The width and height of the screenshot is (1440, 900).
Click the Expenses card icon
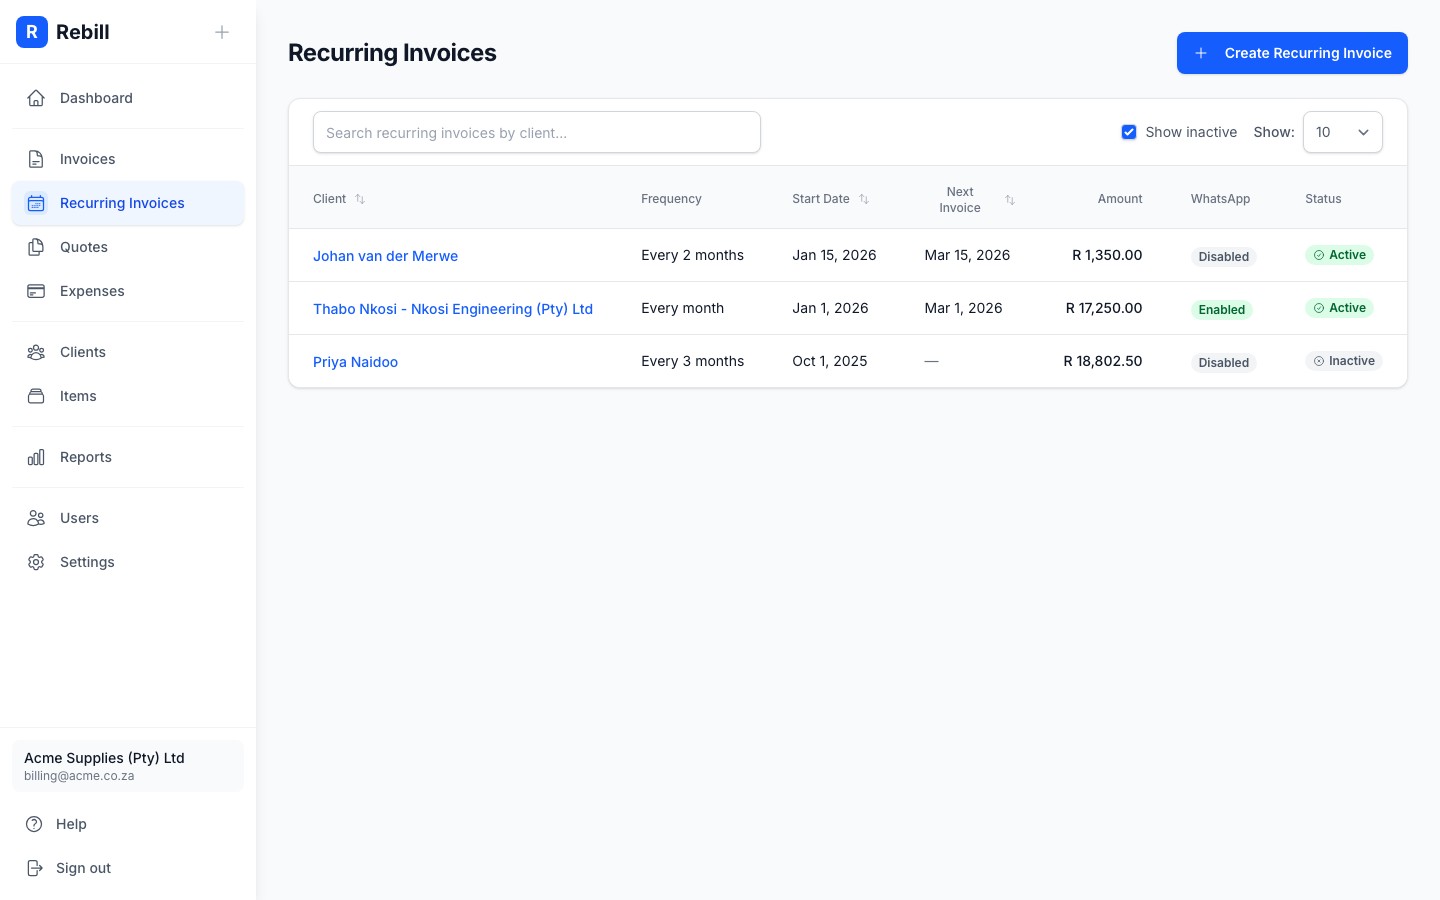(x=36, y=291)
